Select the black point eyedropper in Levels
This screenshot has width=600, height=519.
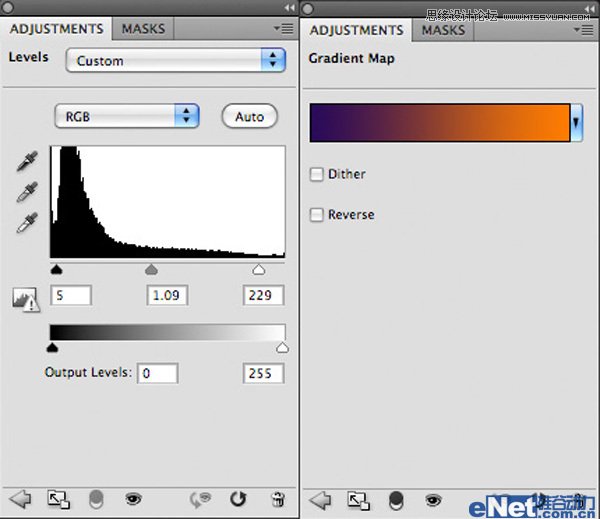point(27,161)
